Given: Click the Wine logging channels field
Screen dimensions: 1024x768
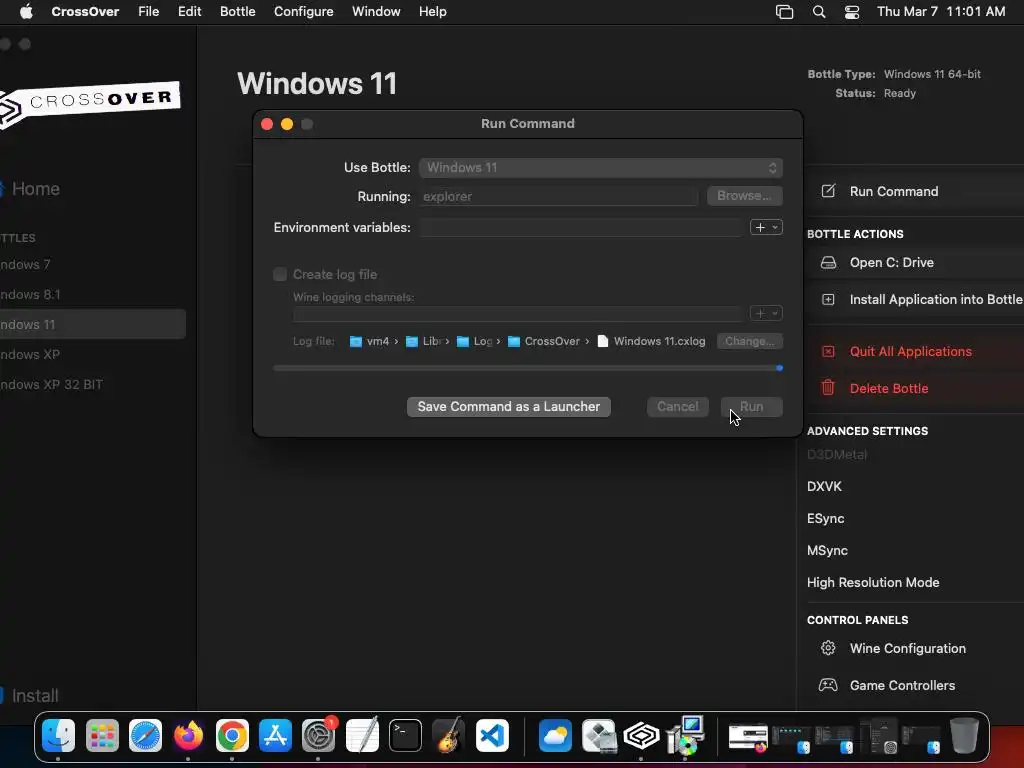Looking at the screenshot, I should point(518,313).
